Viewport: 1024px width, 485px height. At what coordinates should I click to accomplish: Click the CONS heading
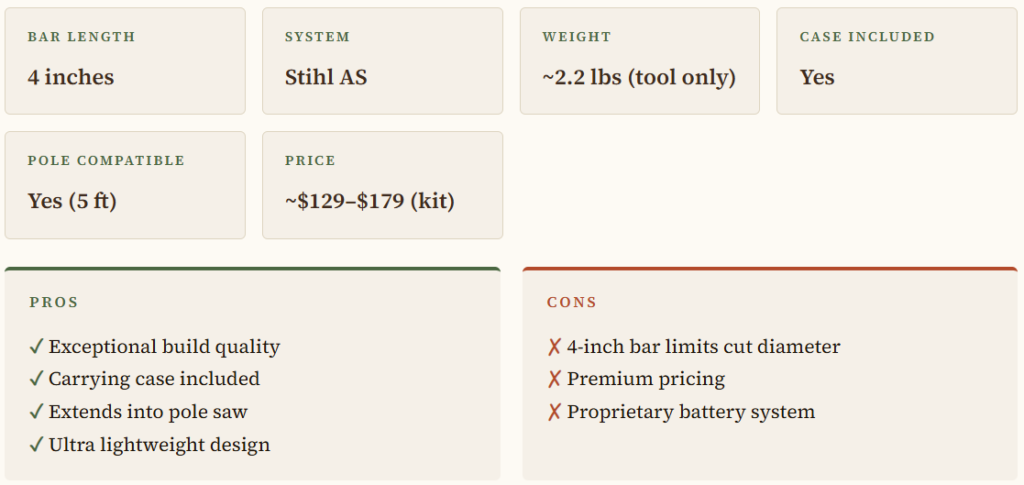pyautogui.click(x=572, y=302)
